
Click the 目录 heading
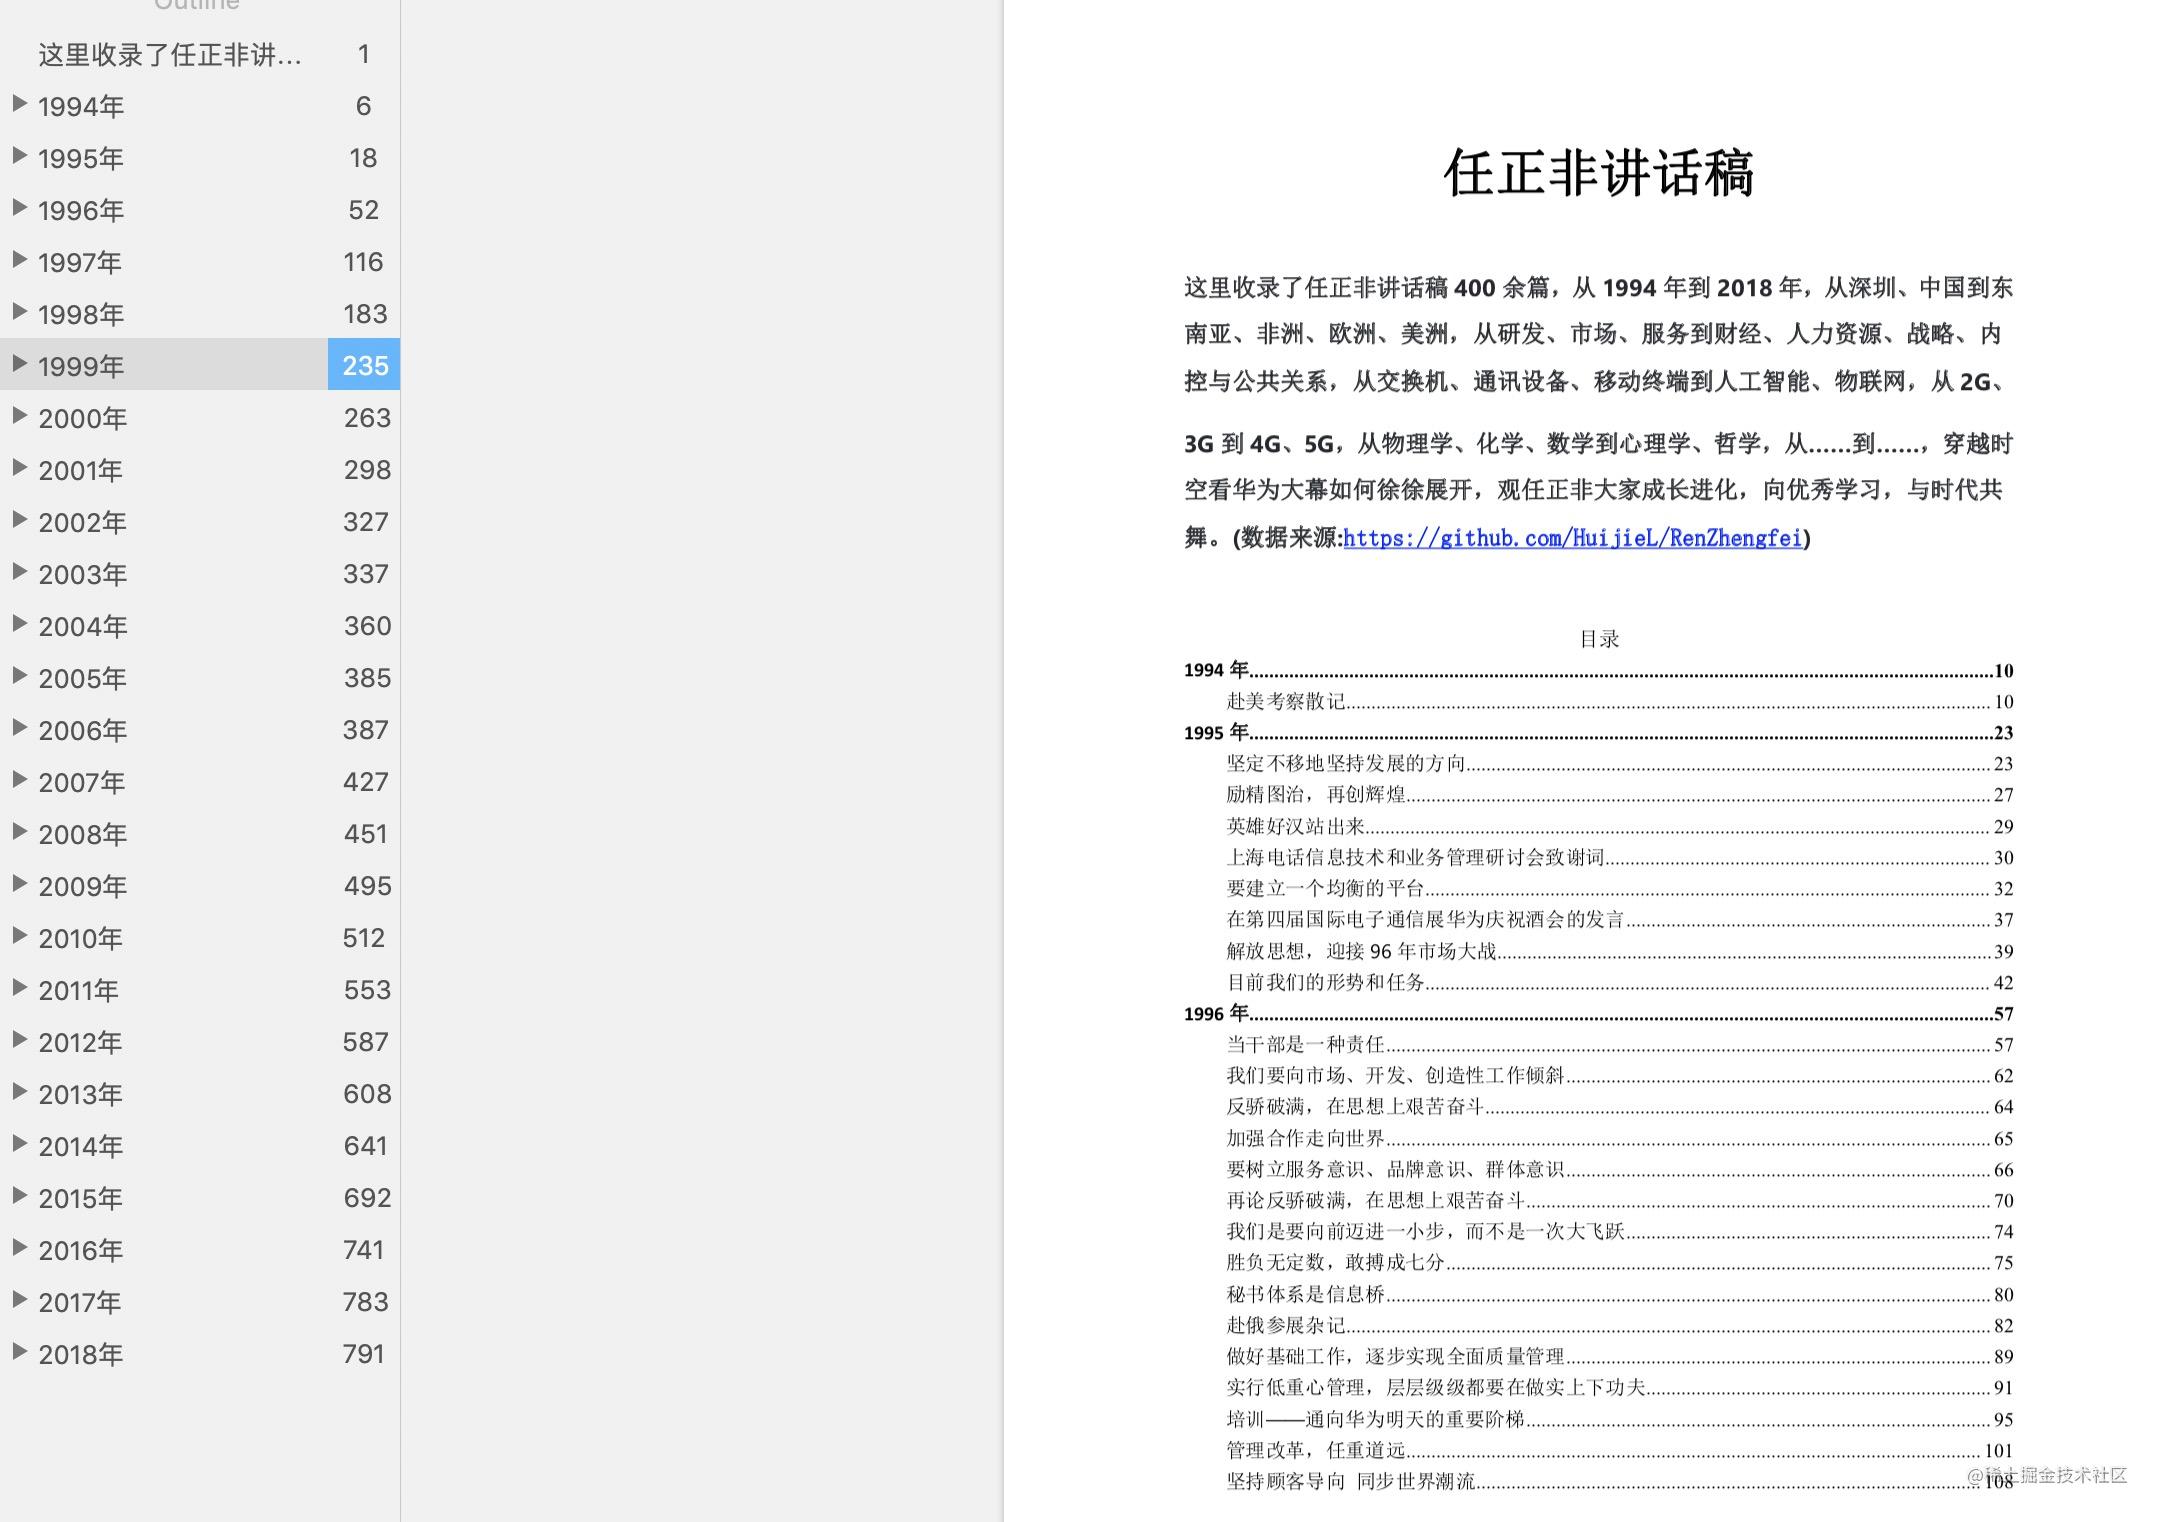(1599, 639)
